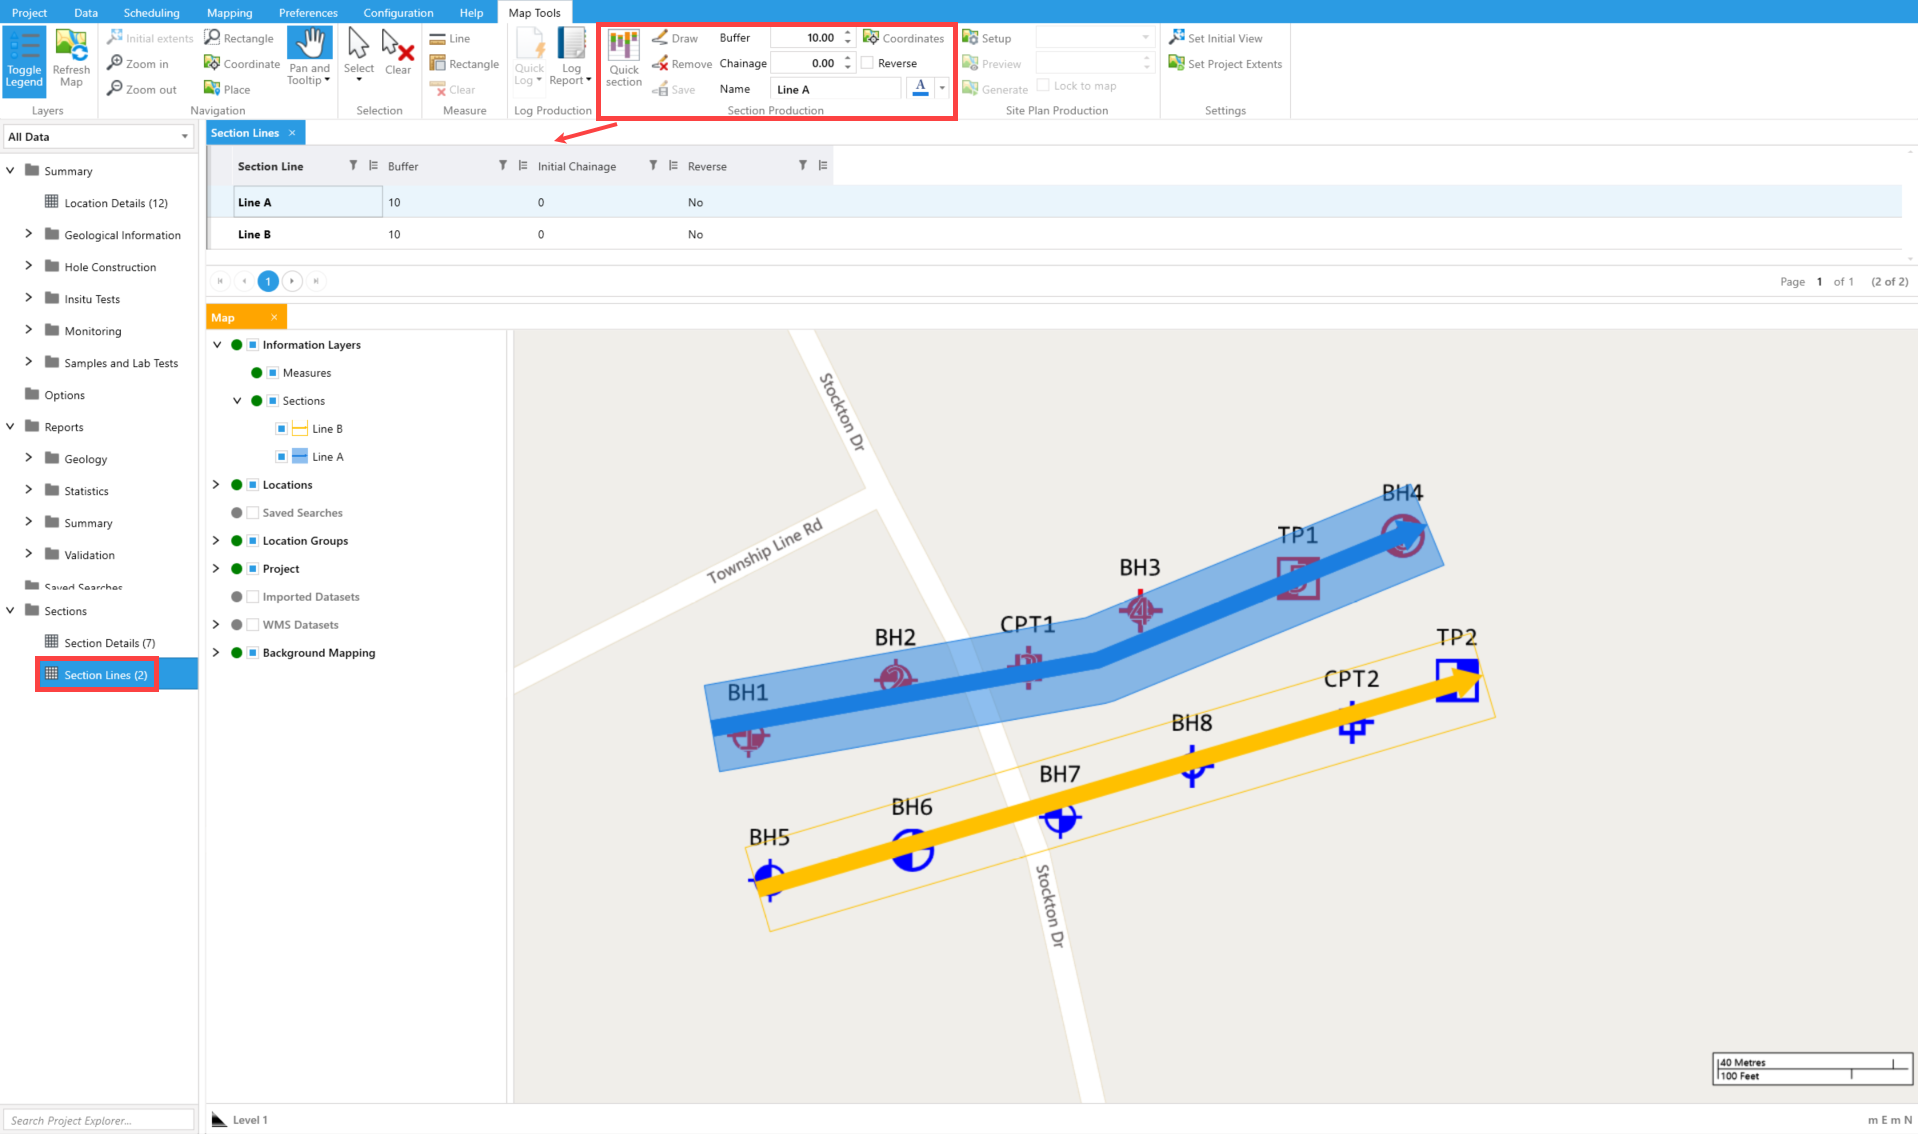Click the Remove section tool

pos(682,64)
